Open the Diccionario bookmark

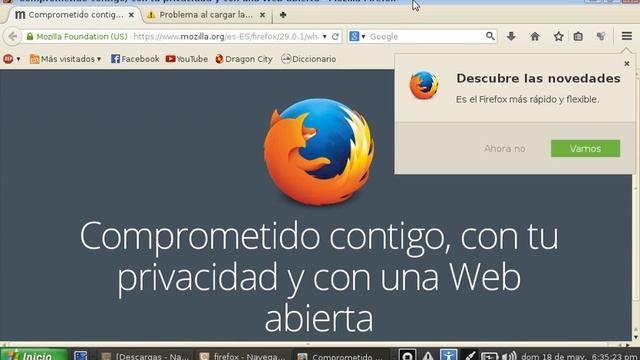coord(309,59)
